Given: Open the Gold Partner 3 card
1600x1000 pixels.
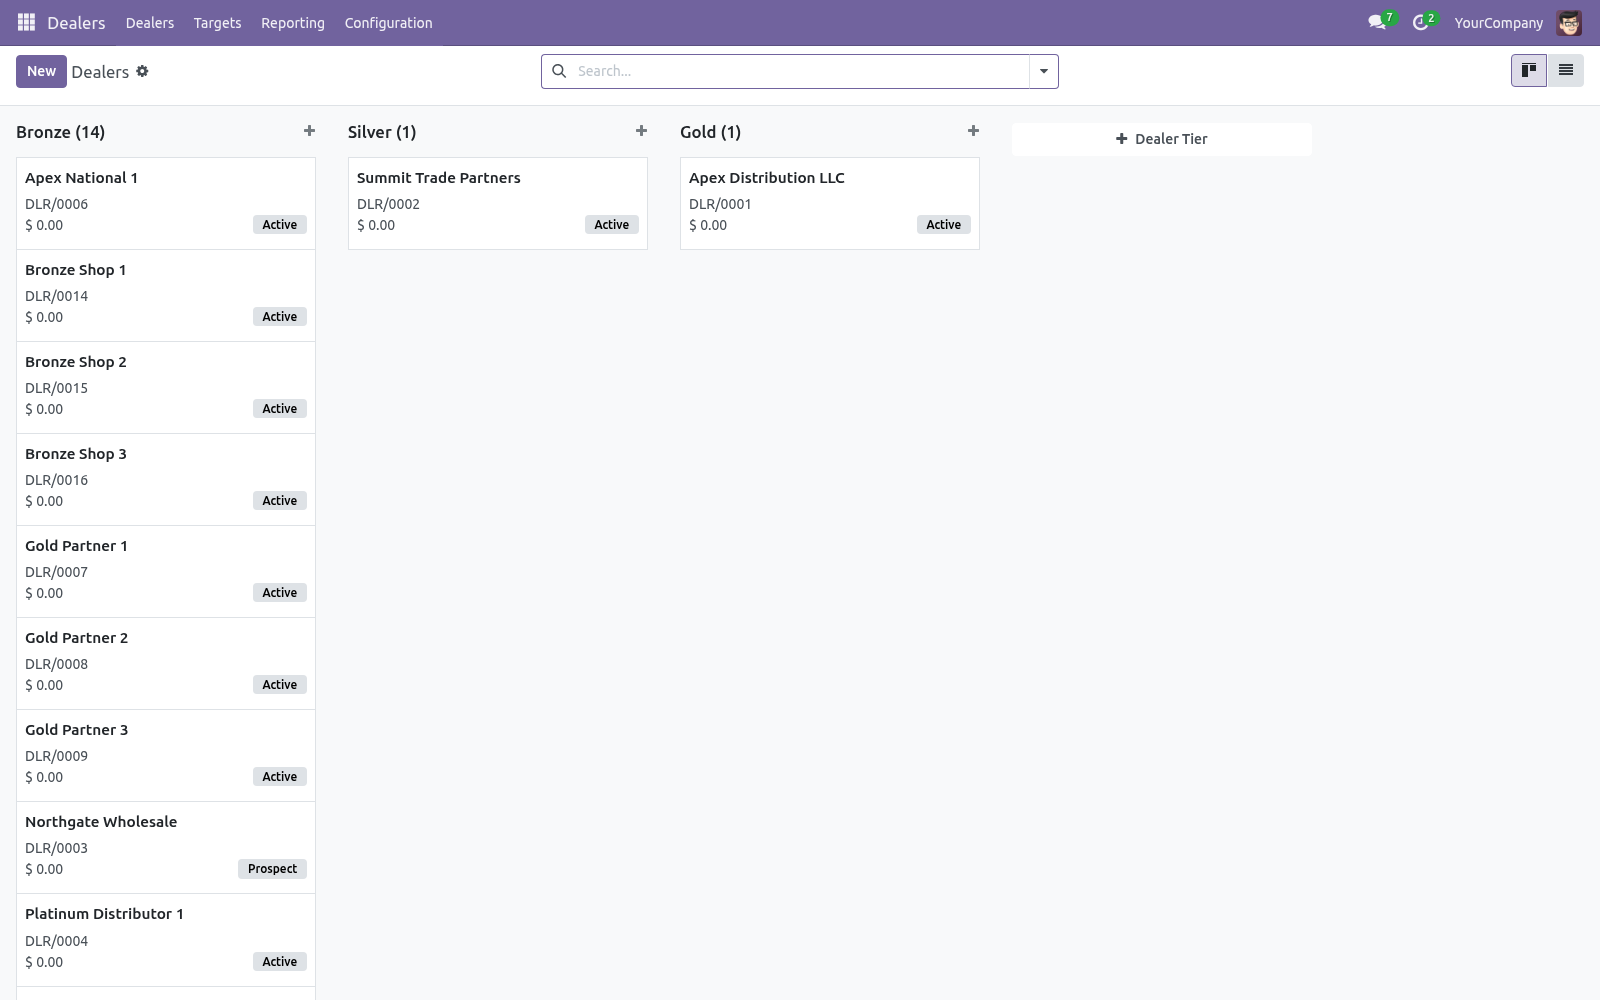Looking at the screenshot, I should (166, 755).
